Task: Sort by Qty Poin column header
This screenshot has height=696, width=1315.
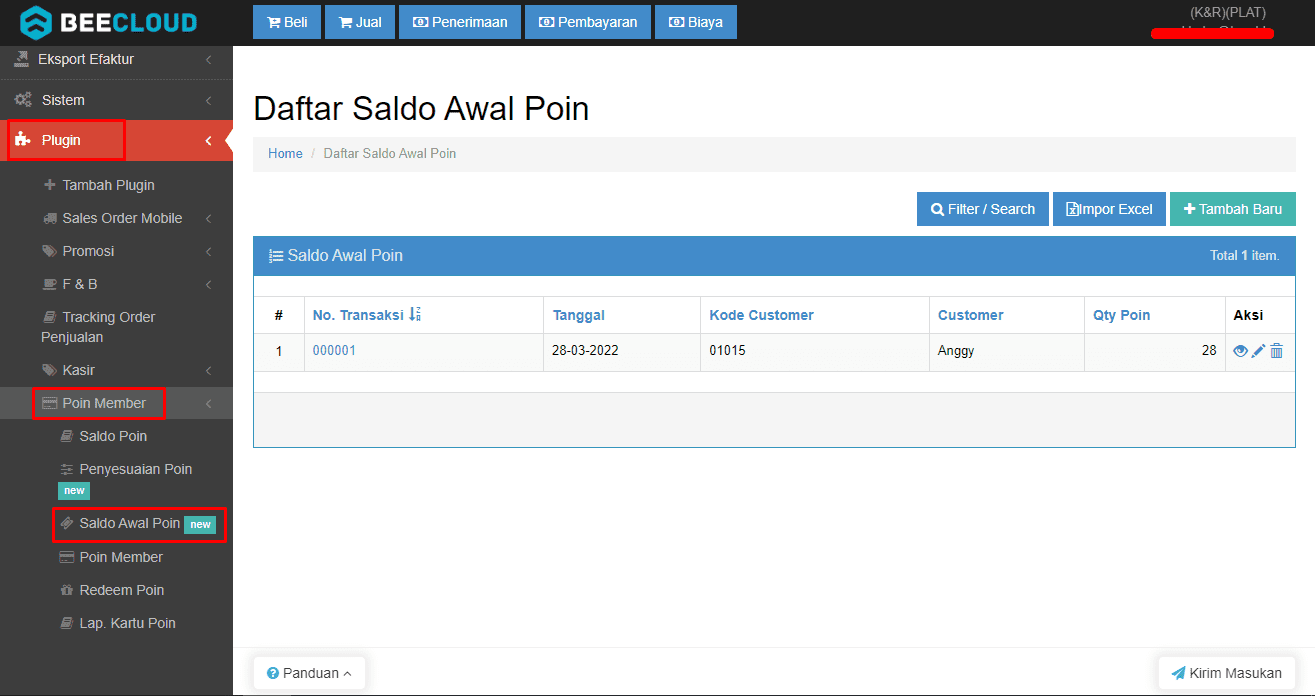Action: [x=1122, y=315]
